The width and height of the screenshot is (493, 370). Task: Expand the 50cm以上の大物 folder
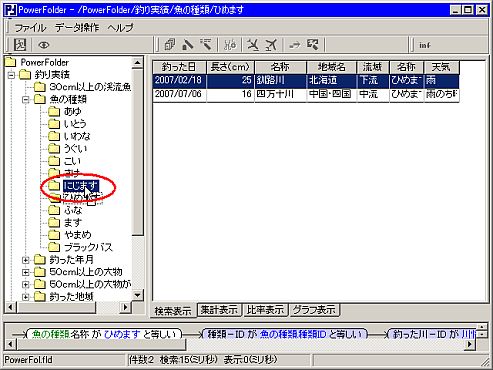tap(25, 272)
